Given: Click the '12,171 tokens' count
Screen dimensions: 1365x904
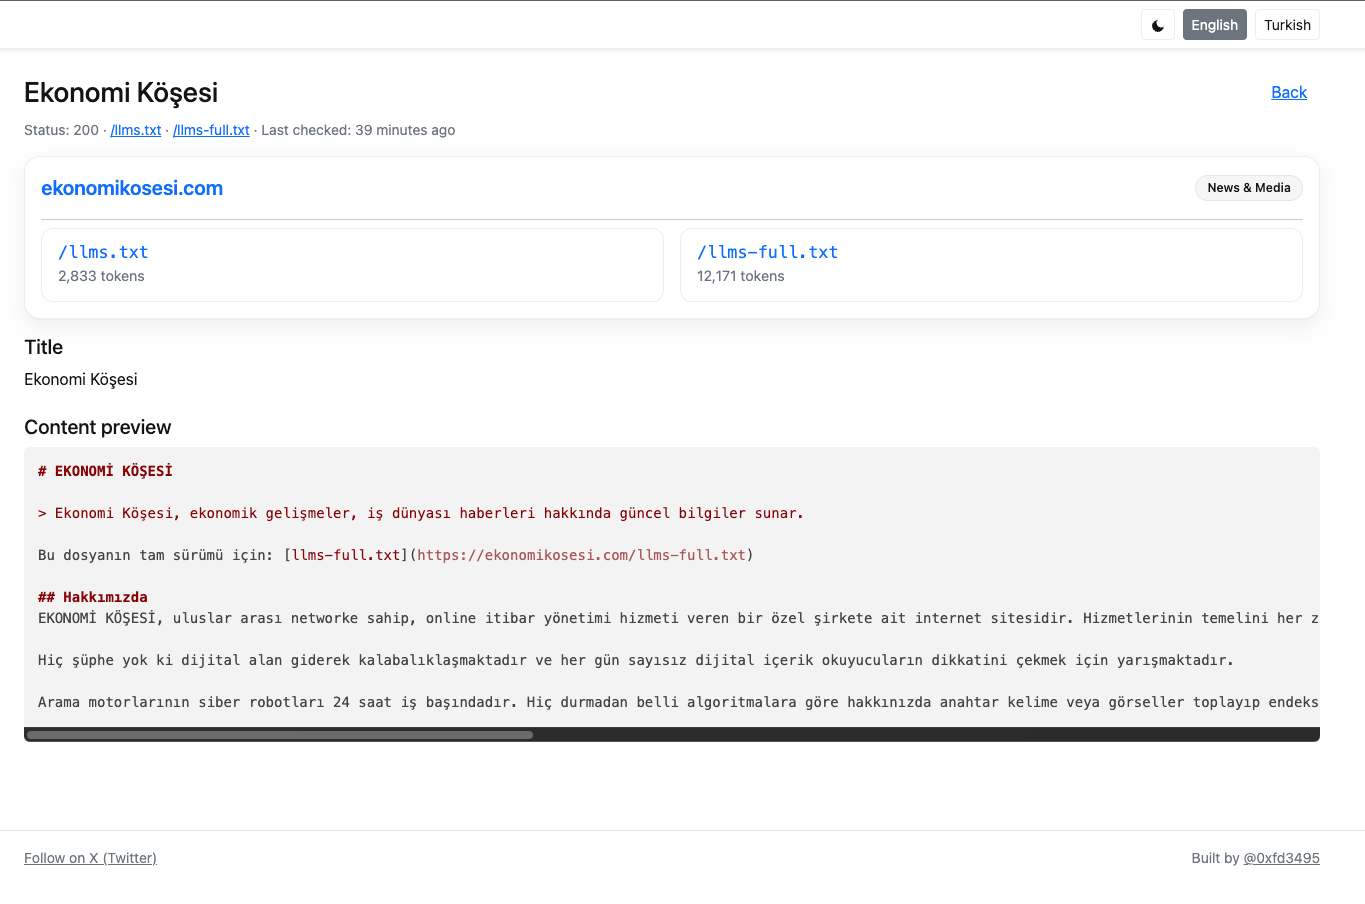Looking at the screenshot, I should click(741, 276).
